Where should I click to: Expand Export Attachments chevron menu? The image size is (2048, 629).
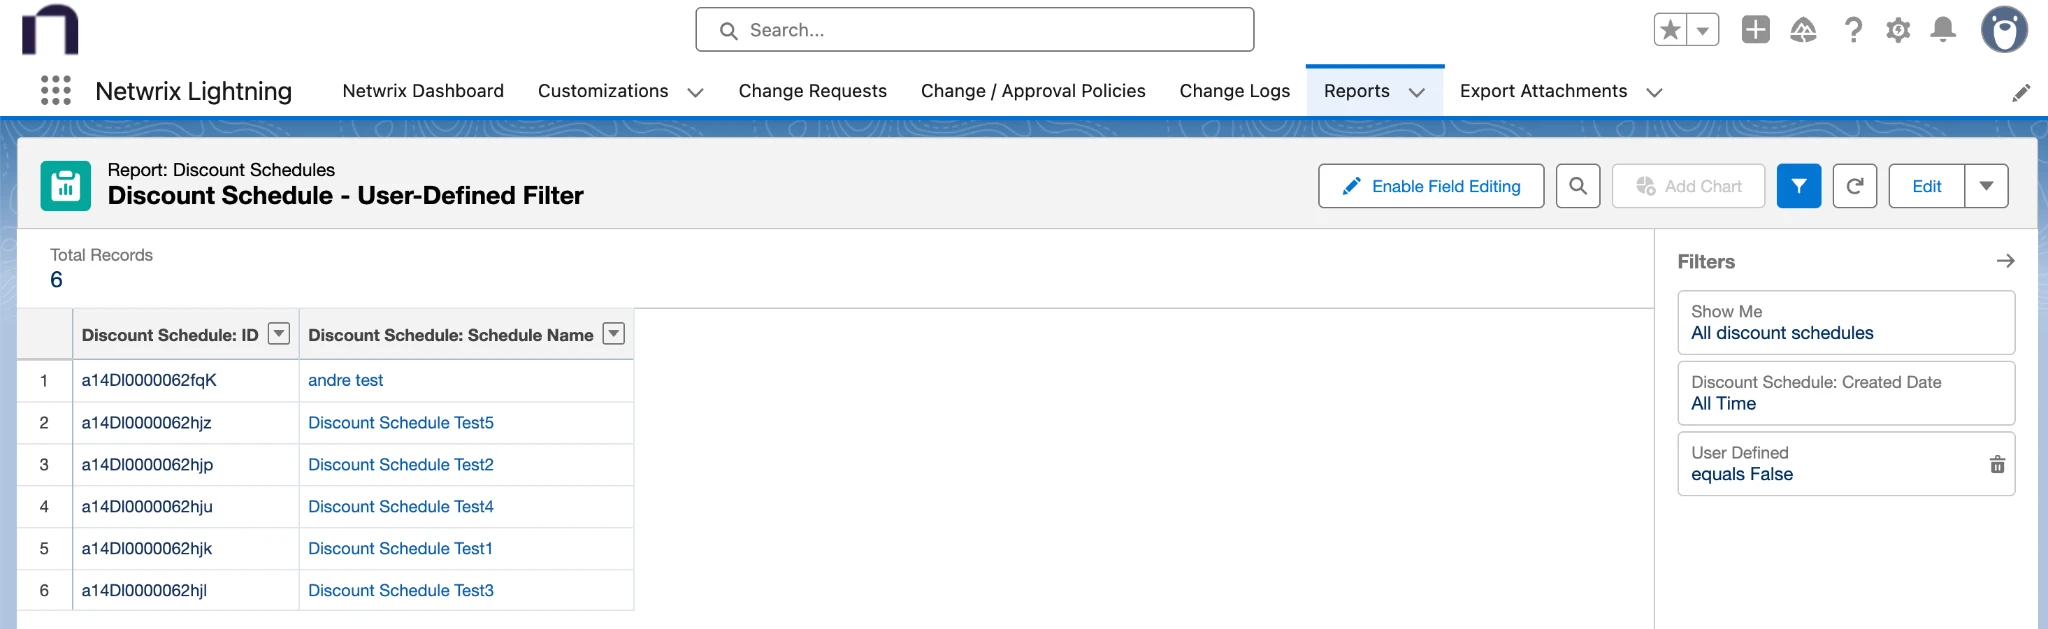[x=1654, y=92]
